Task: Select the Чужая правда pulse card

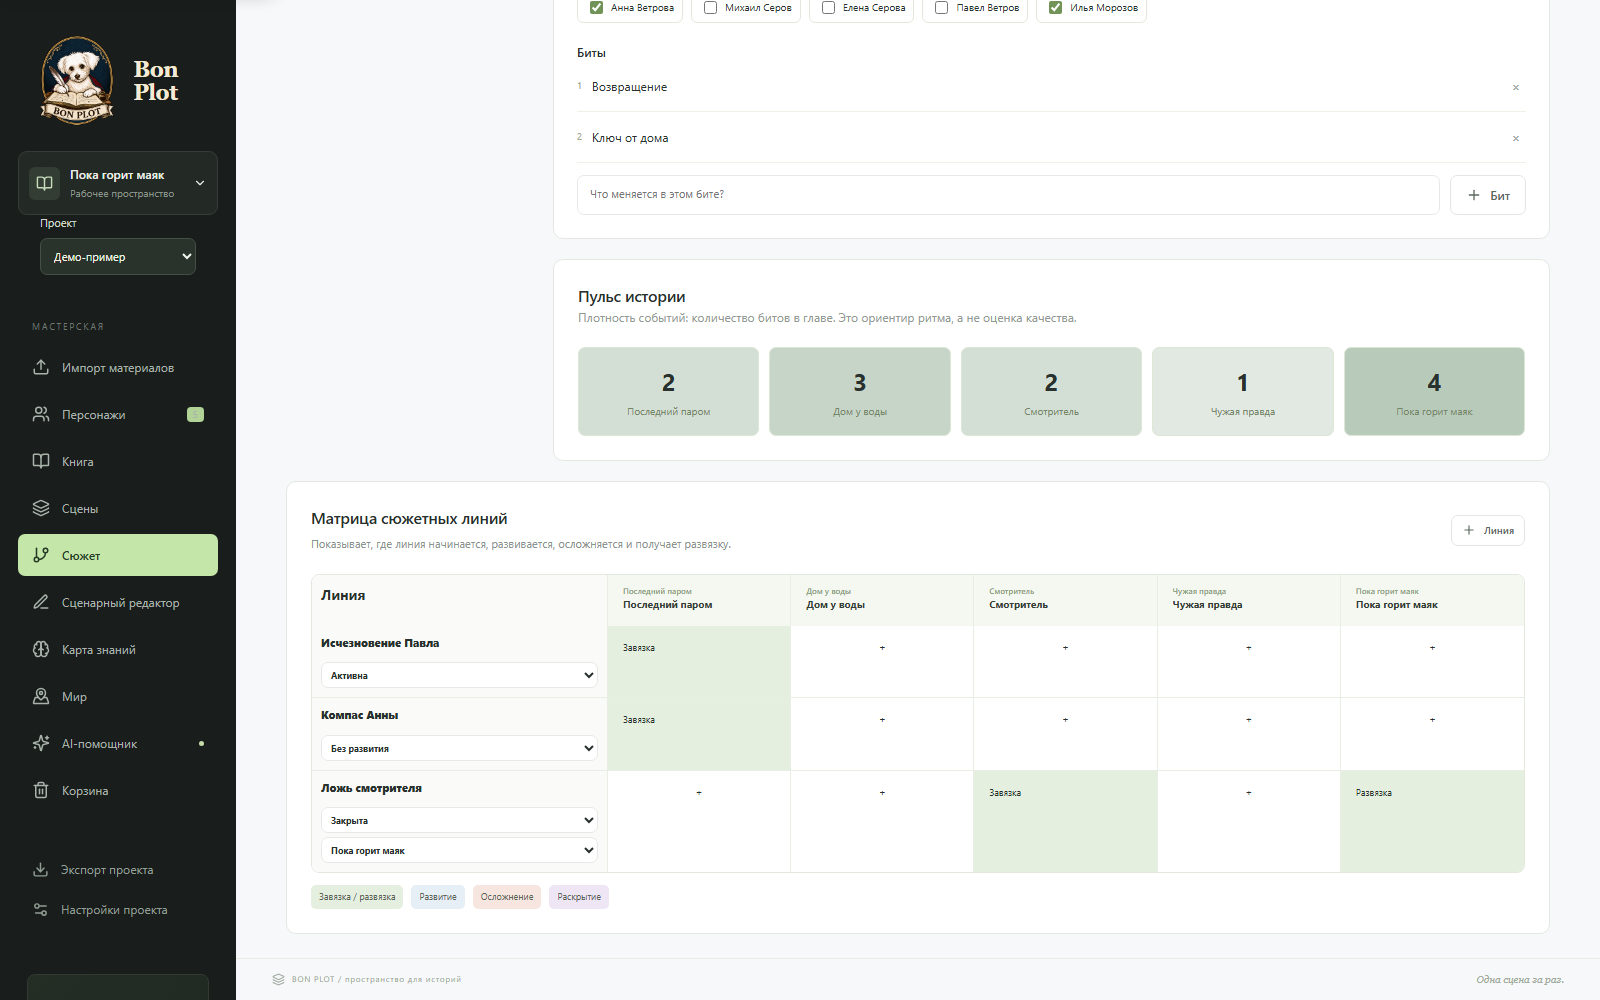Action: (x=1243, y=391)
